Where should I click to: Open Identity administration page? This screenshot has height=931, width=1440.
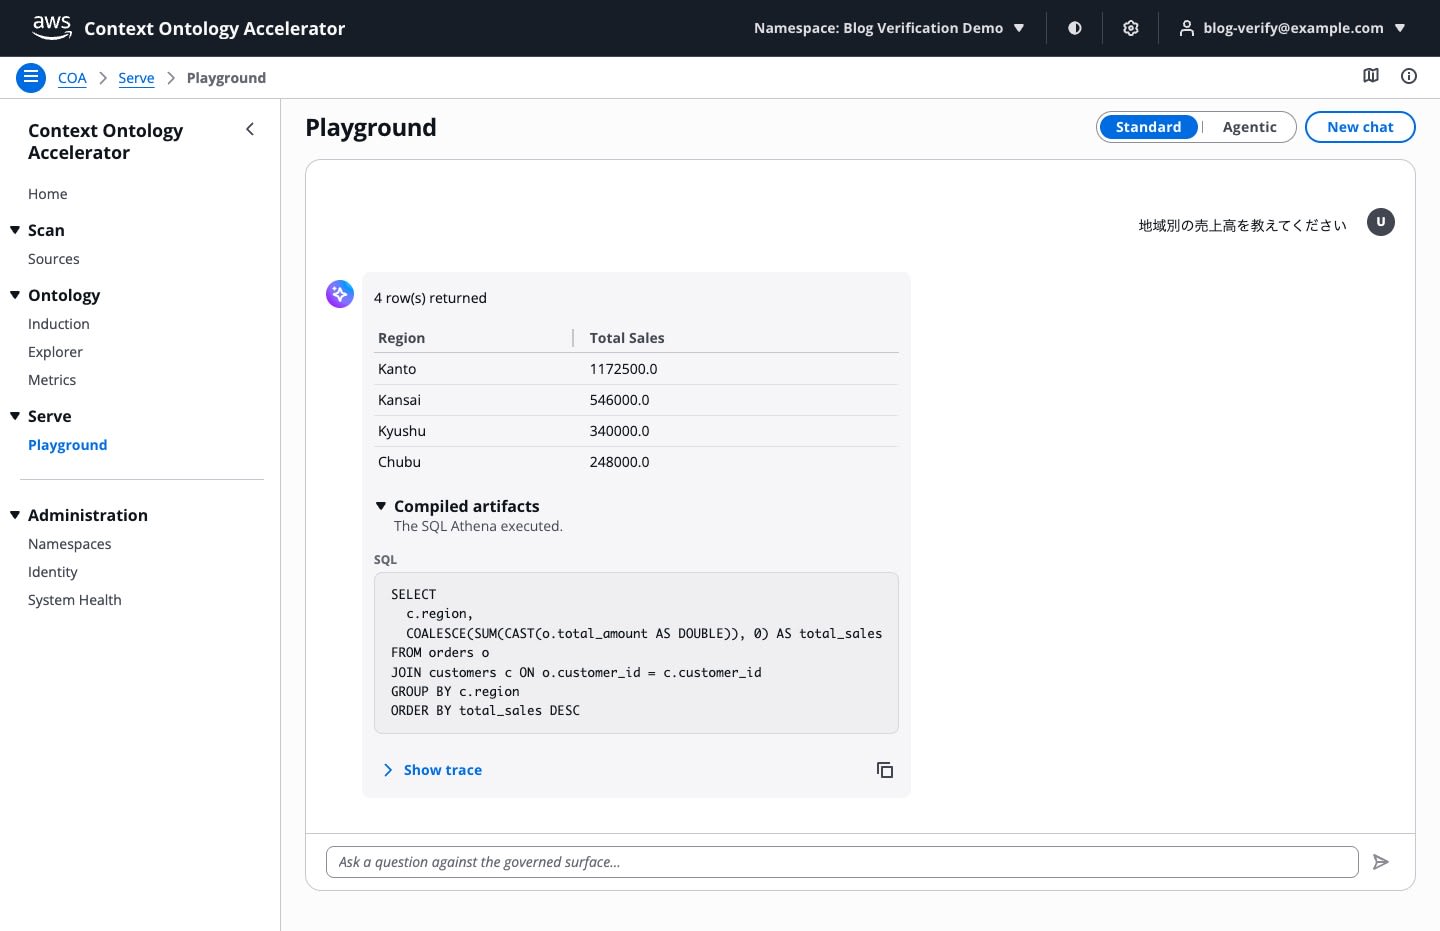[x=53, y=572]
